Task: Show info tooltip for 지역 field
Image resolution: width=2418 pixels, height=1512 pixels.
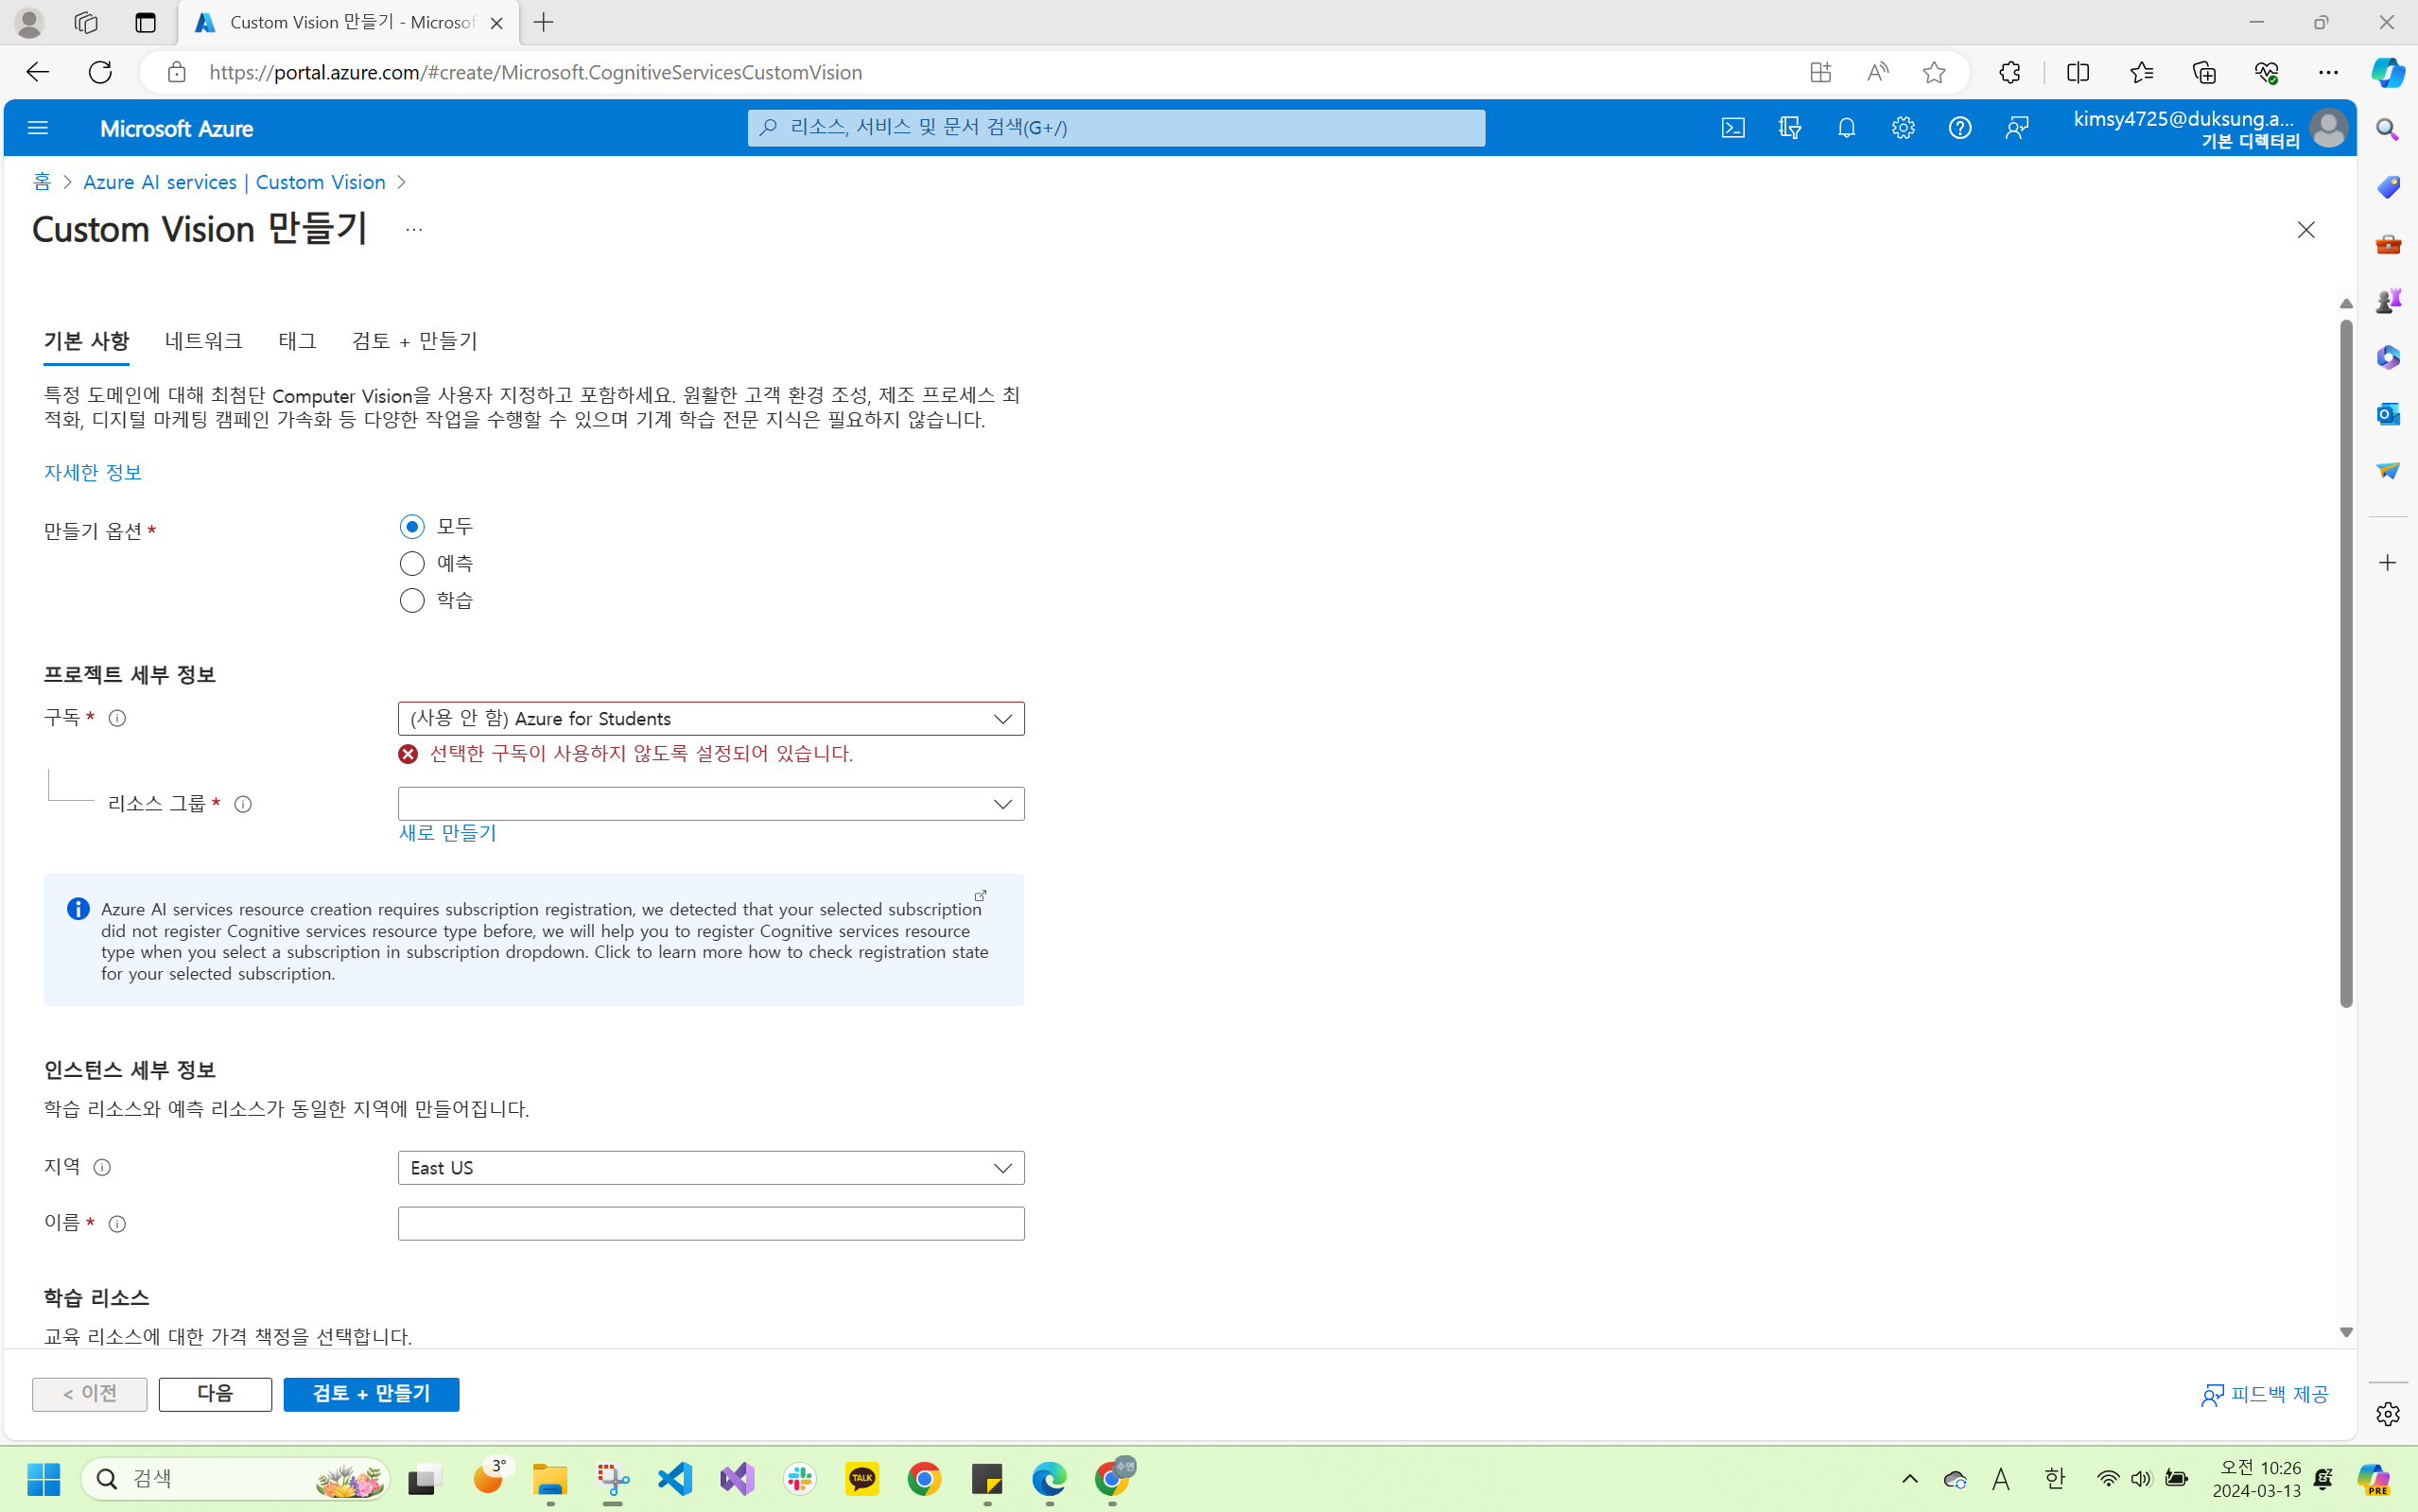Action: pos(102,1167)
